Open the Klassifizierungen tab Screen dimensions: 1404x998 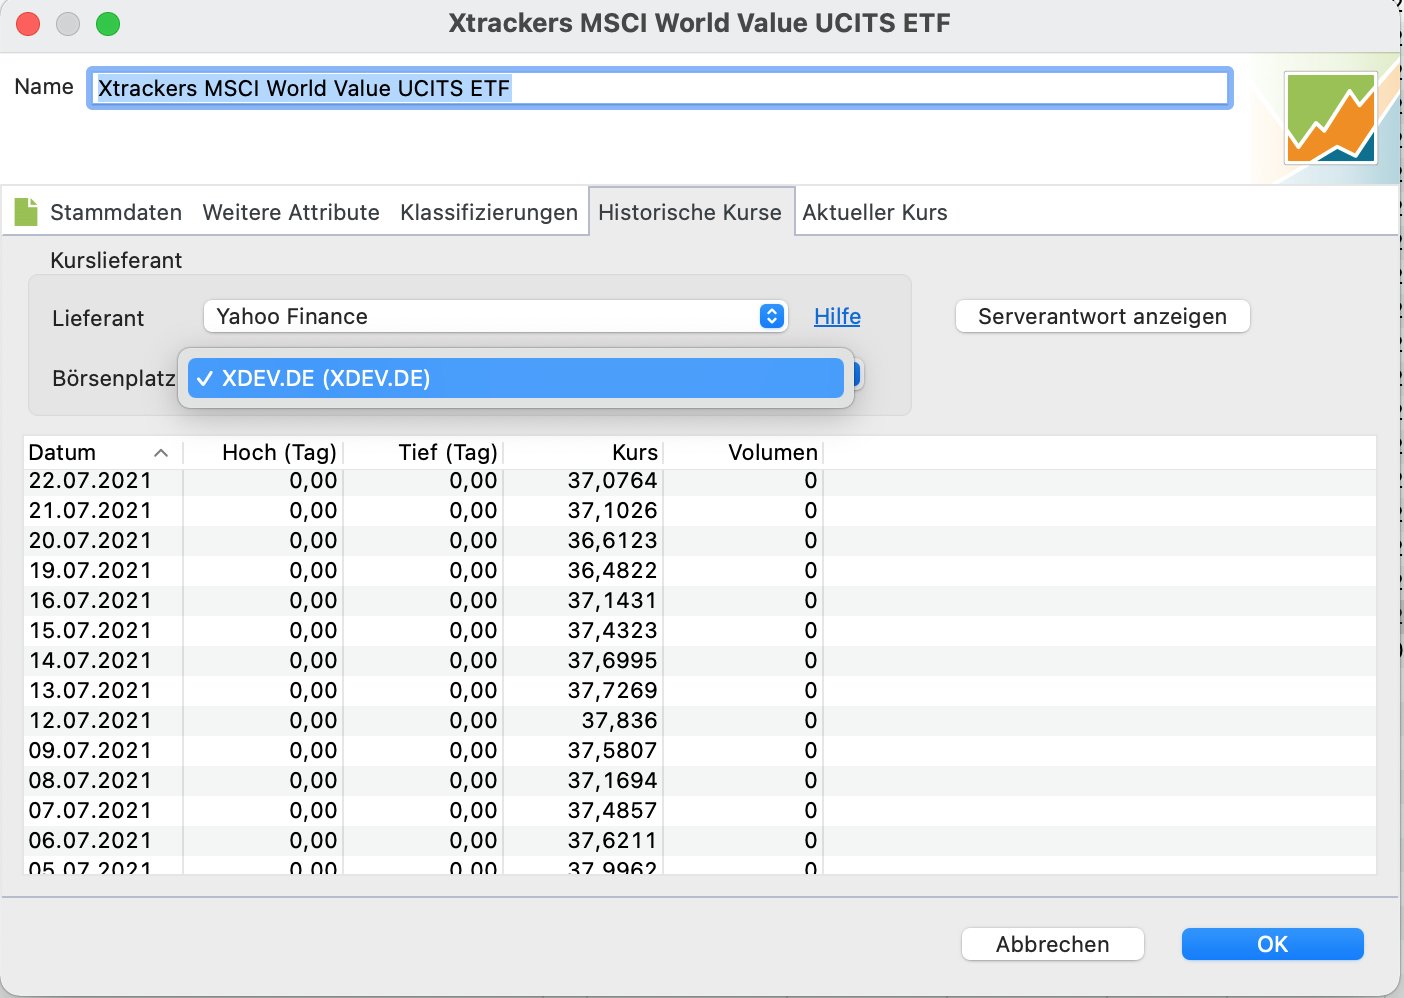489,212
